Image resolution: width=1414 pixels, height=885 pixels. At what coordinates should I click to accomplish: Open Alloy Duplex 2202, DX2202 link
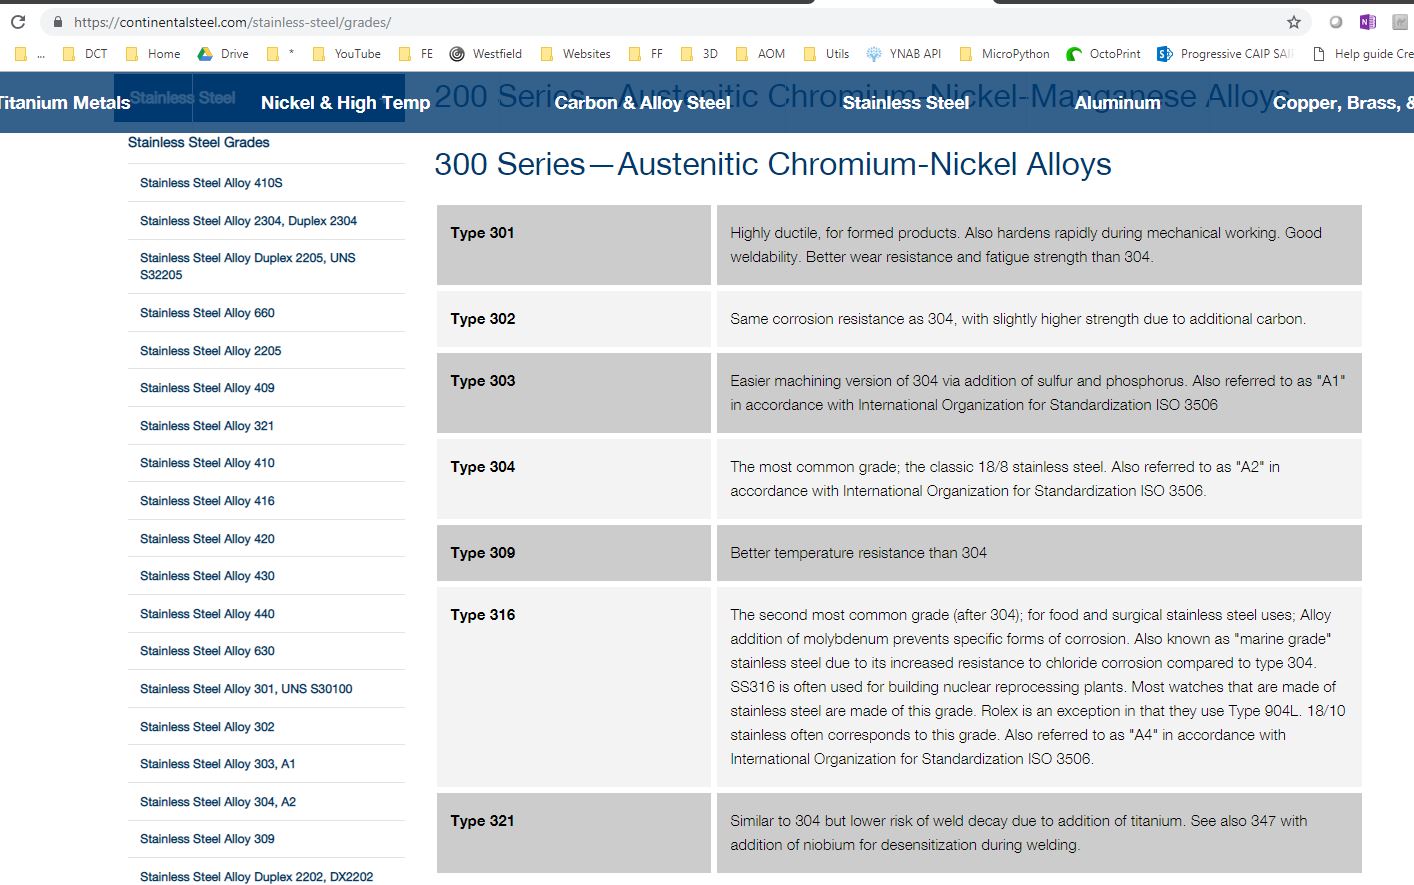[x=256, y=877]
